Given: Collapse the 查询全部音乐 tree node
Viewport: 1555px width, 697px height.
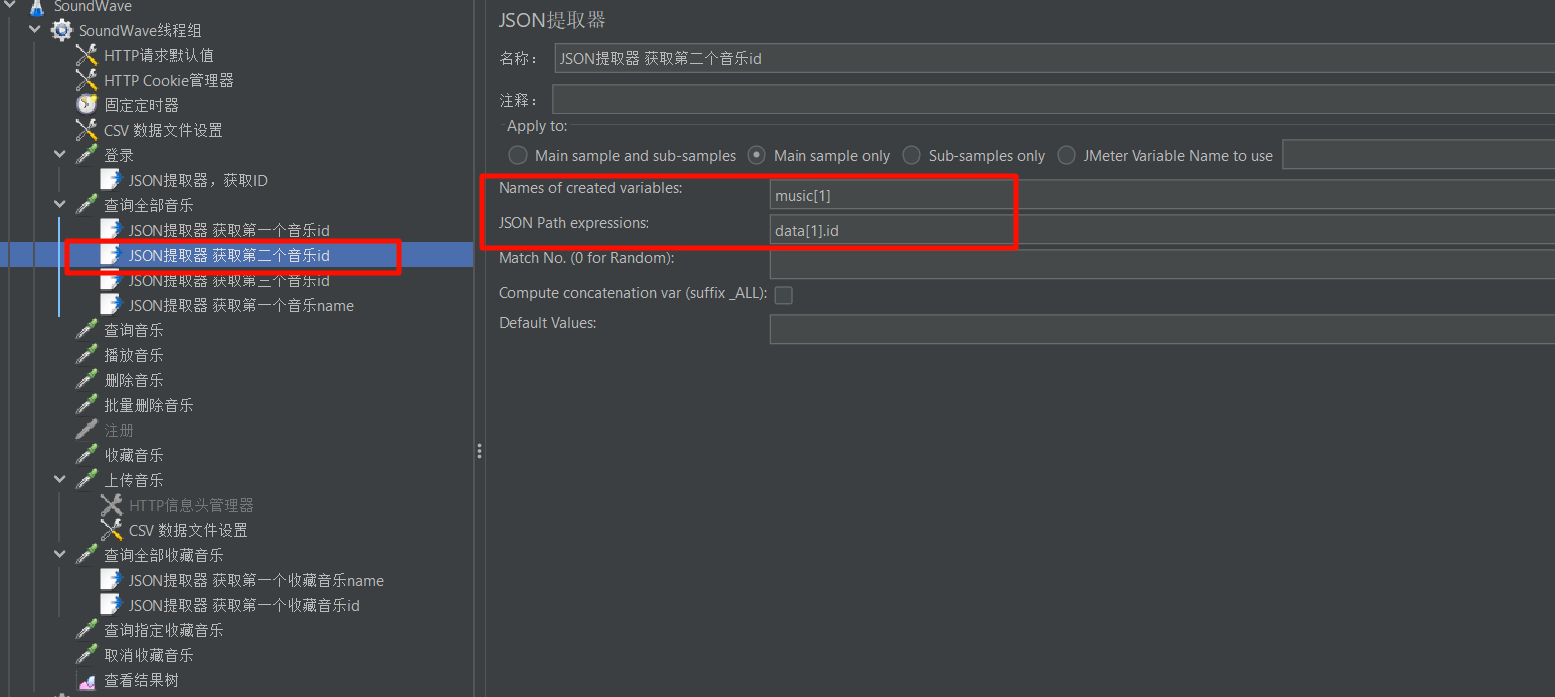Looking at the screenshot, I should pos(61,205).
